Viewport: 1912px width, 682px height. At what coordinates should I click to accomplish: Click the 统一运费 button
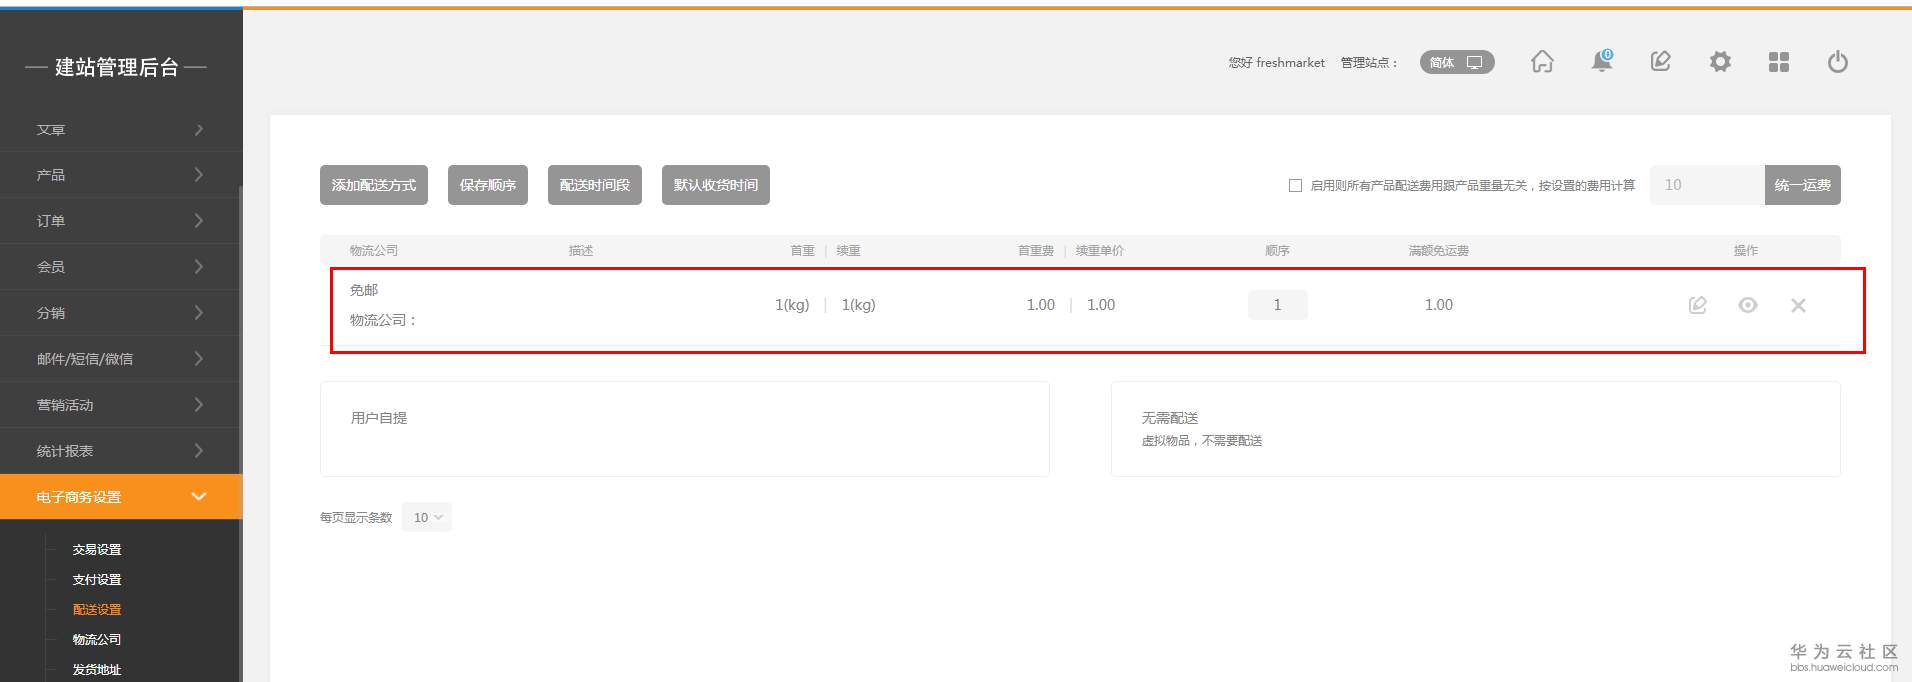point(1803,185)
